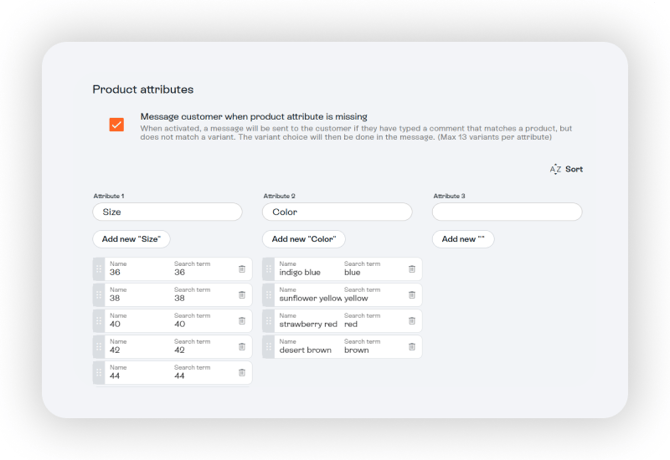Click Add new "Size" button
This screenshot has height=460, width=670.
pos(131,239)
